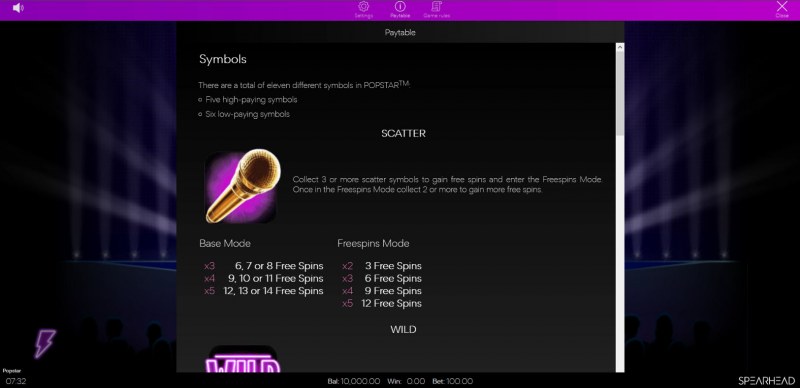Click the 'total of eleven different symbols' sentence
Viewport: 800px width, 388px height.
point(304,85)
